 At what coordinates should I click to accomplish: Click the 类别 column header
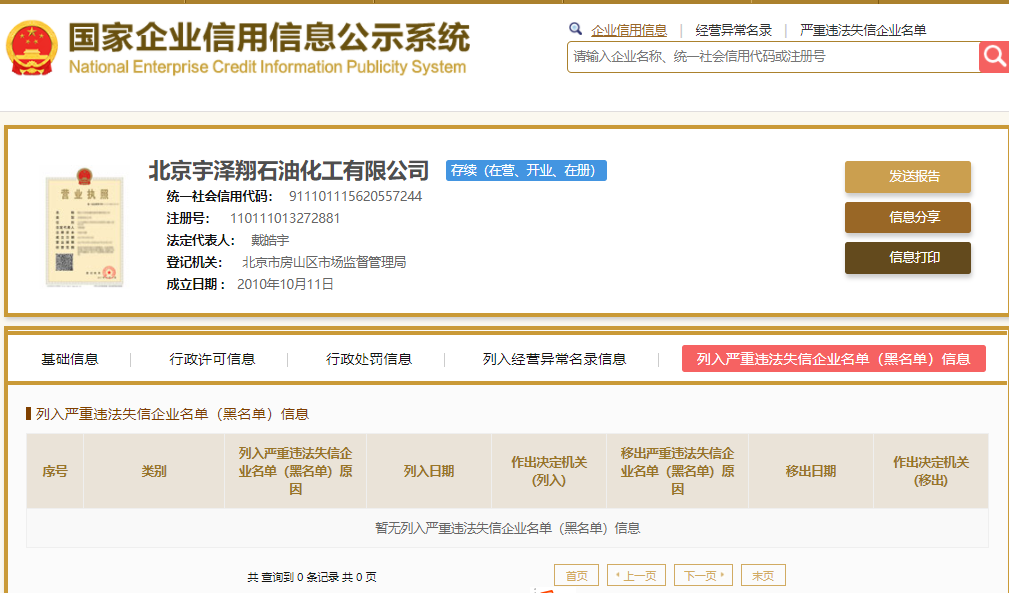pos(154,471)
